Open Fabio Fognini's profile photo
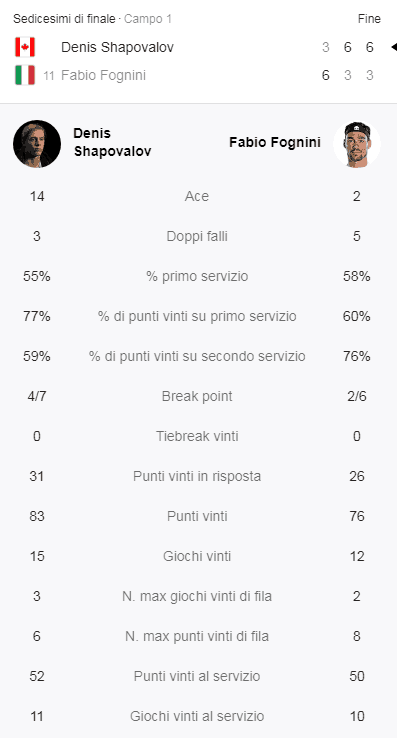This screenshot has height=738, width=397. pos(357,144)
